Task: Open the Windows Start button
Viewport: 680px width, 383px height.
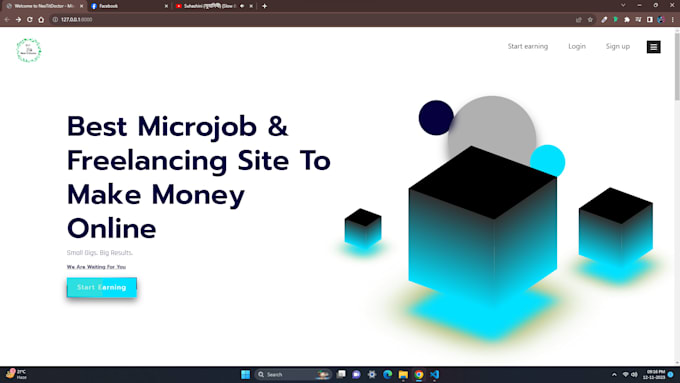Action: (x=245, y=374)
